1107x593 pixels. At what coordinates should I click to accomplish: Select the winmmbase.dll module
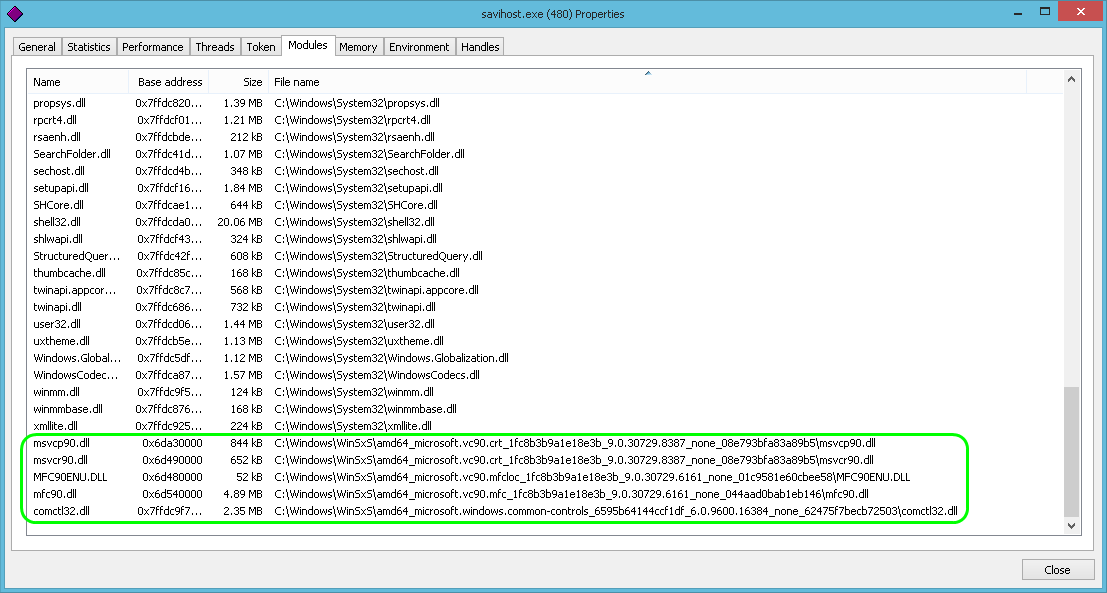tap(545, 409)
